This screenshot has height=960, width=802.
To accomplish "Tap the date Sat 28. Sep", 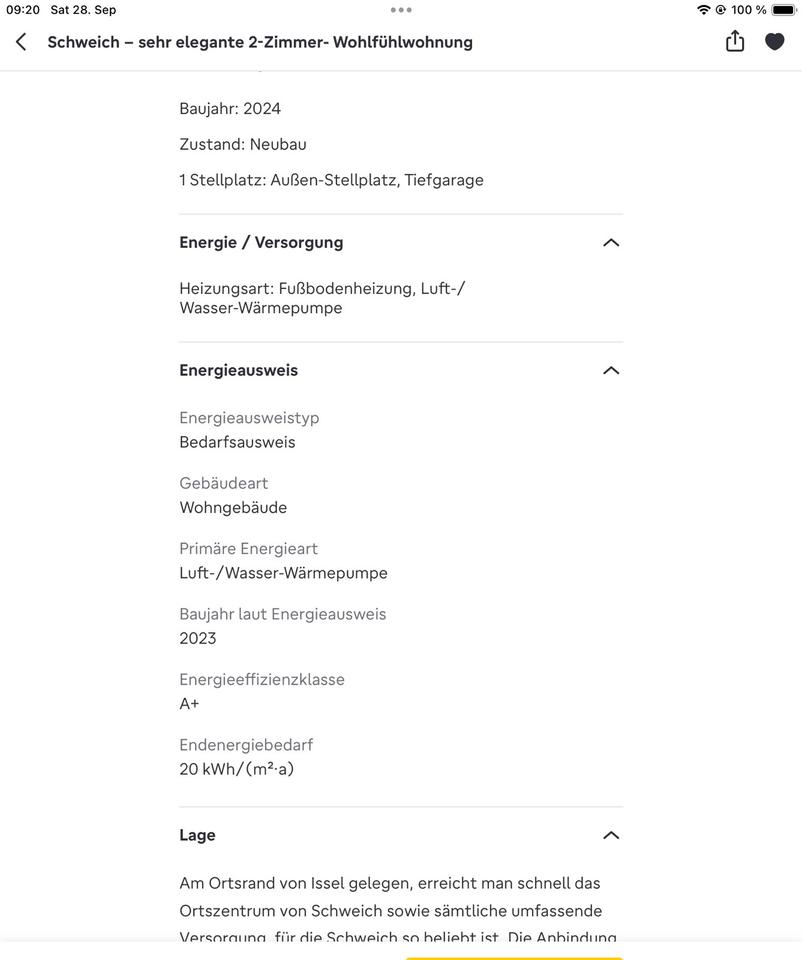I will 83,10.
